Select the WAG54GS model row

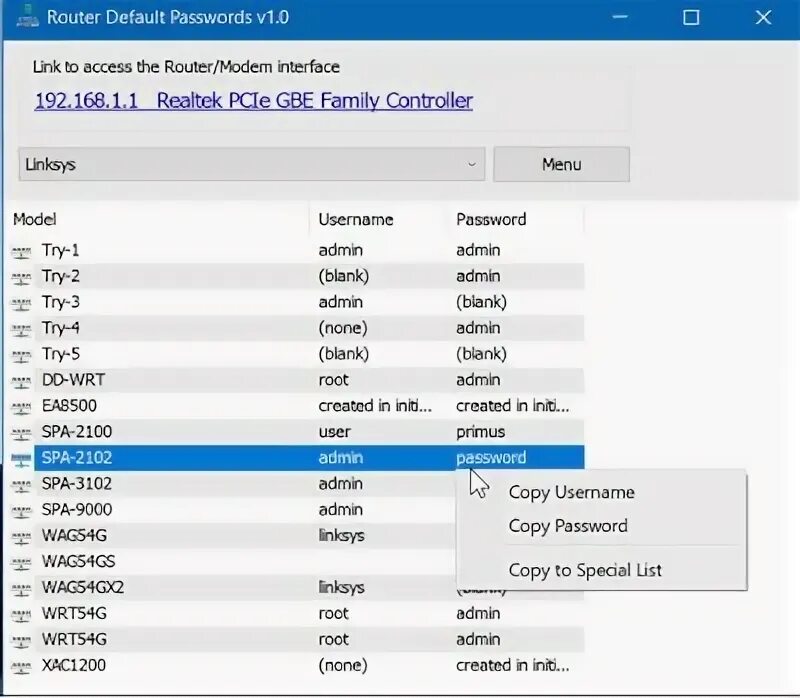(x=232, y=562)
